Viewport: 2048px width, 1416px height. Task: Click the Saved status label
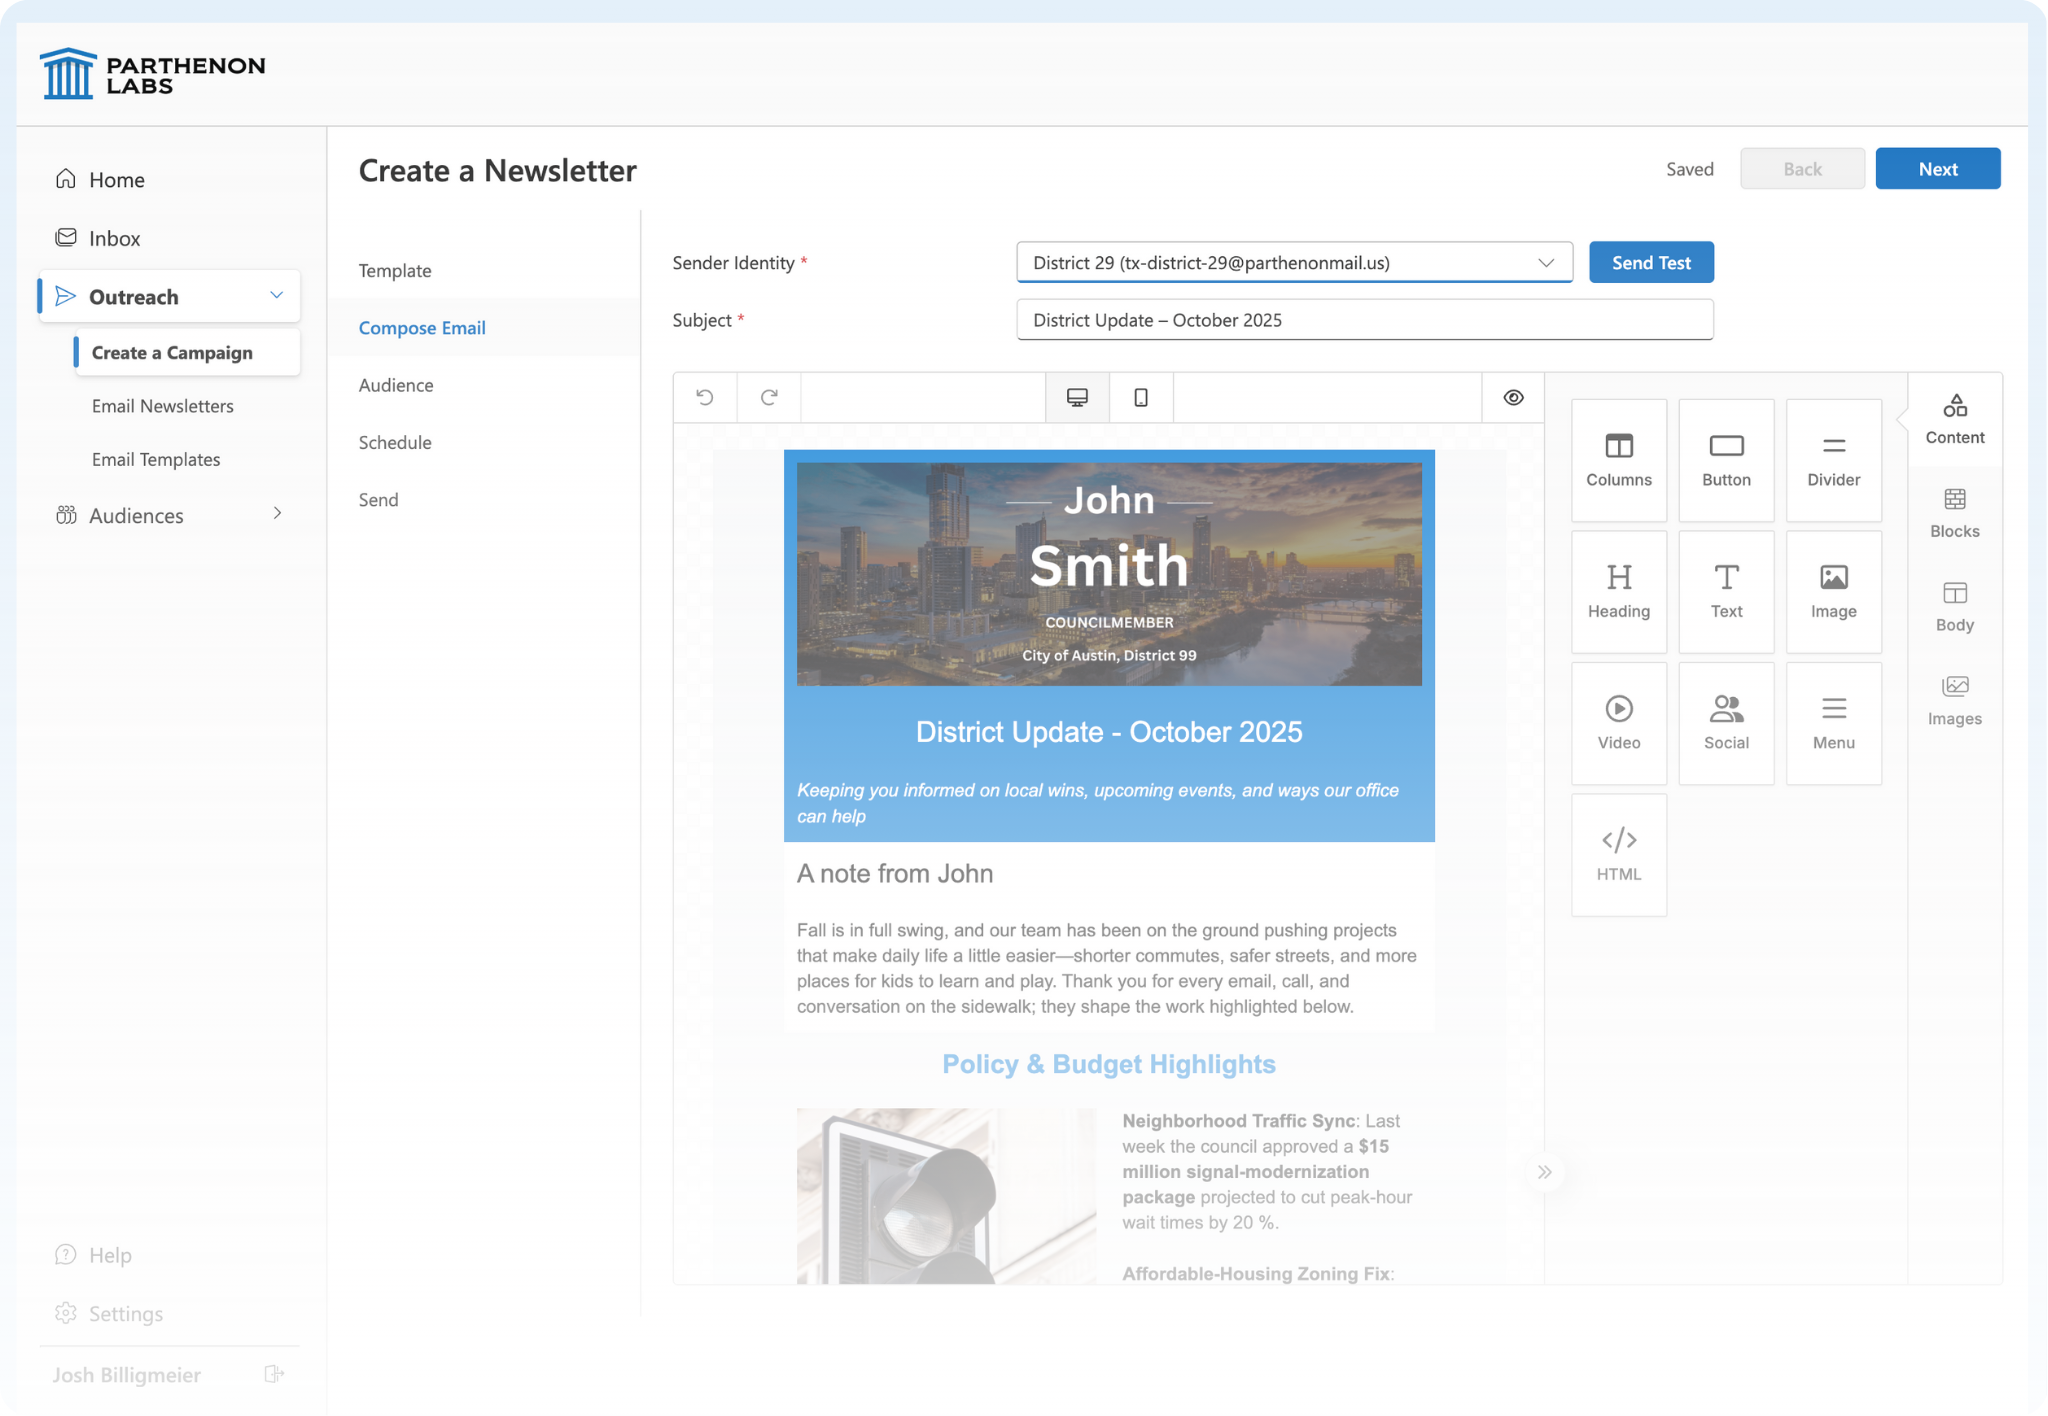click(1690, 169)
